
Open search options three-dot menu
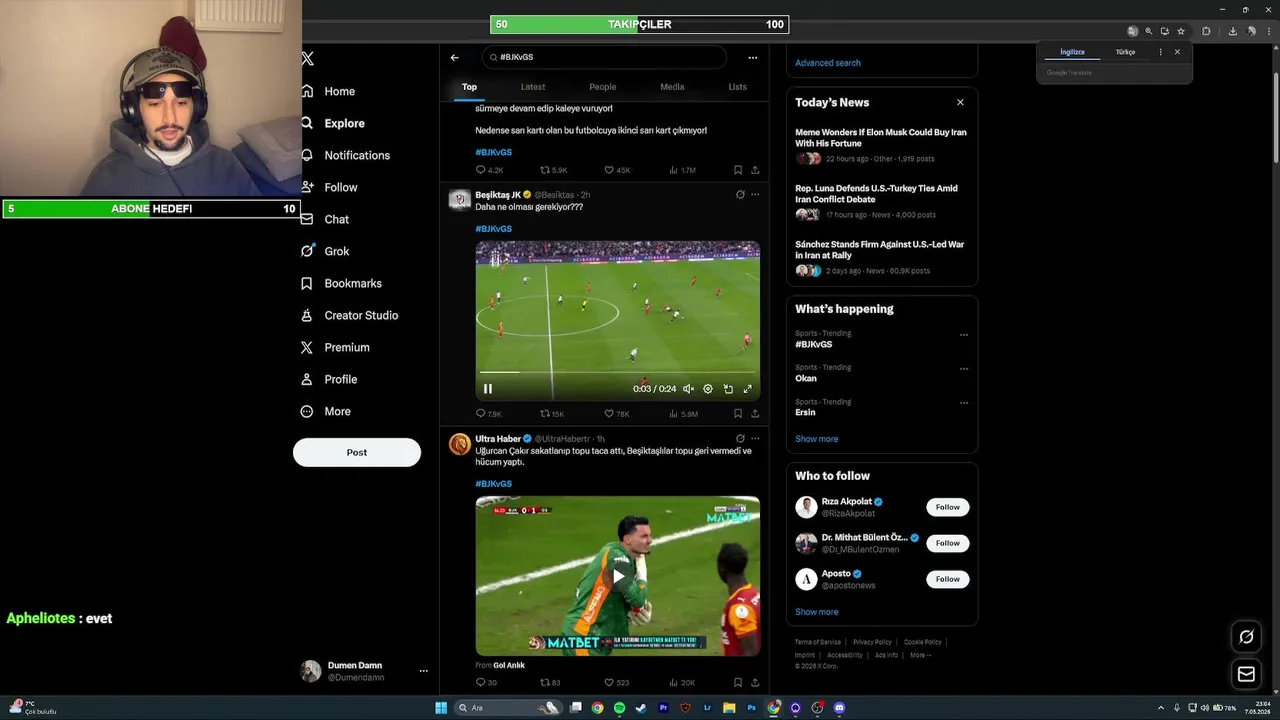[753, 57]
